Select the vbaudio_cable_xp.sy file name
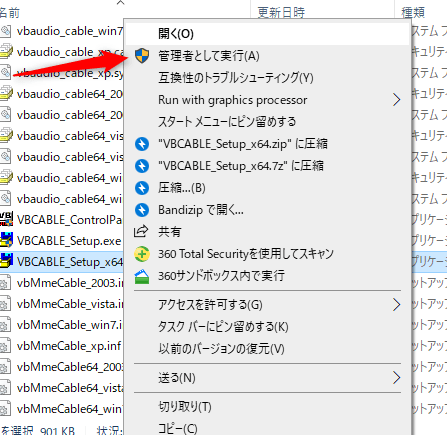 click(x=70, y=73)
